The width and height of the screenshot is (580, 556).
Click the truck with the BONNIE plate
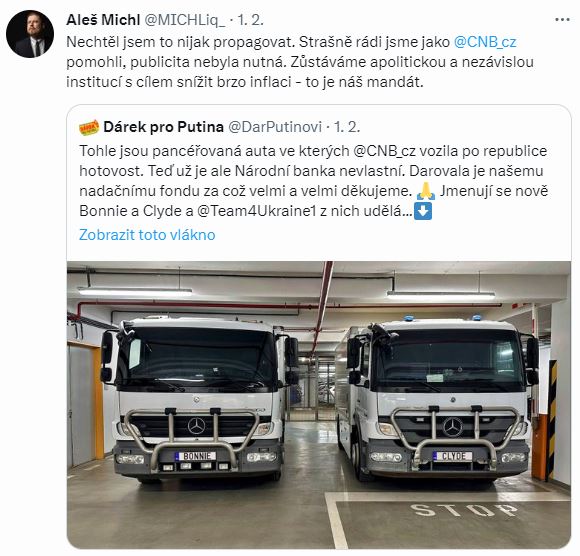[x=199, y=400]
